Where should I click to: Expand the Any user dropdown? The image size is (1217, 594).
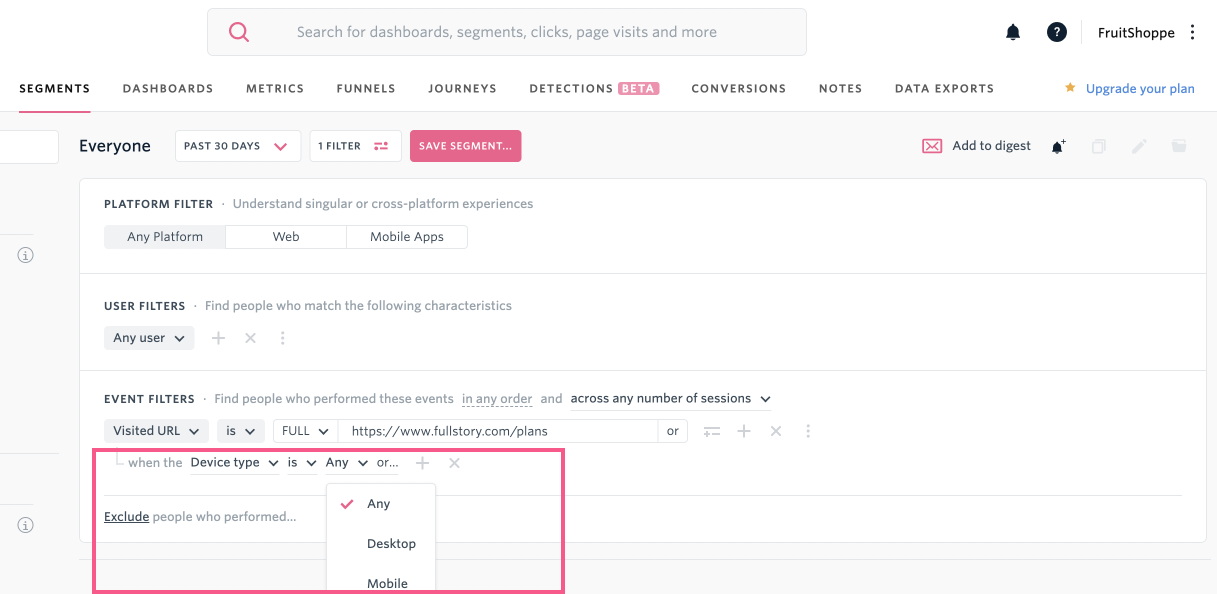click(149, 338)
